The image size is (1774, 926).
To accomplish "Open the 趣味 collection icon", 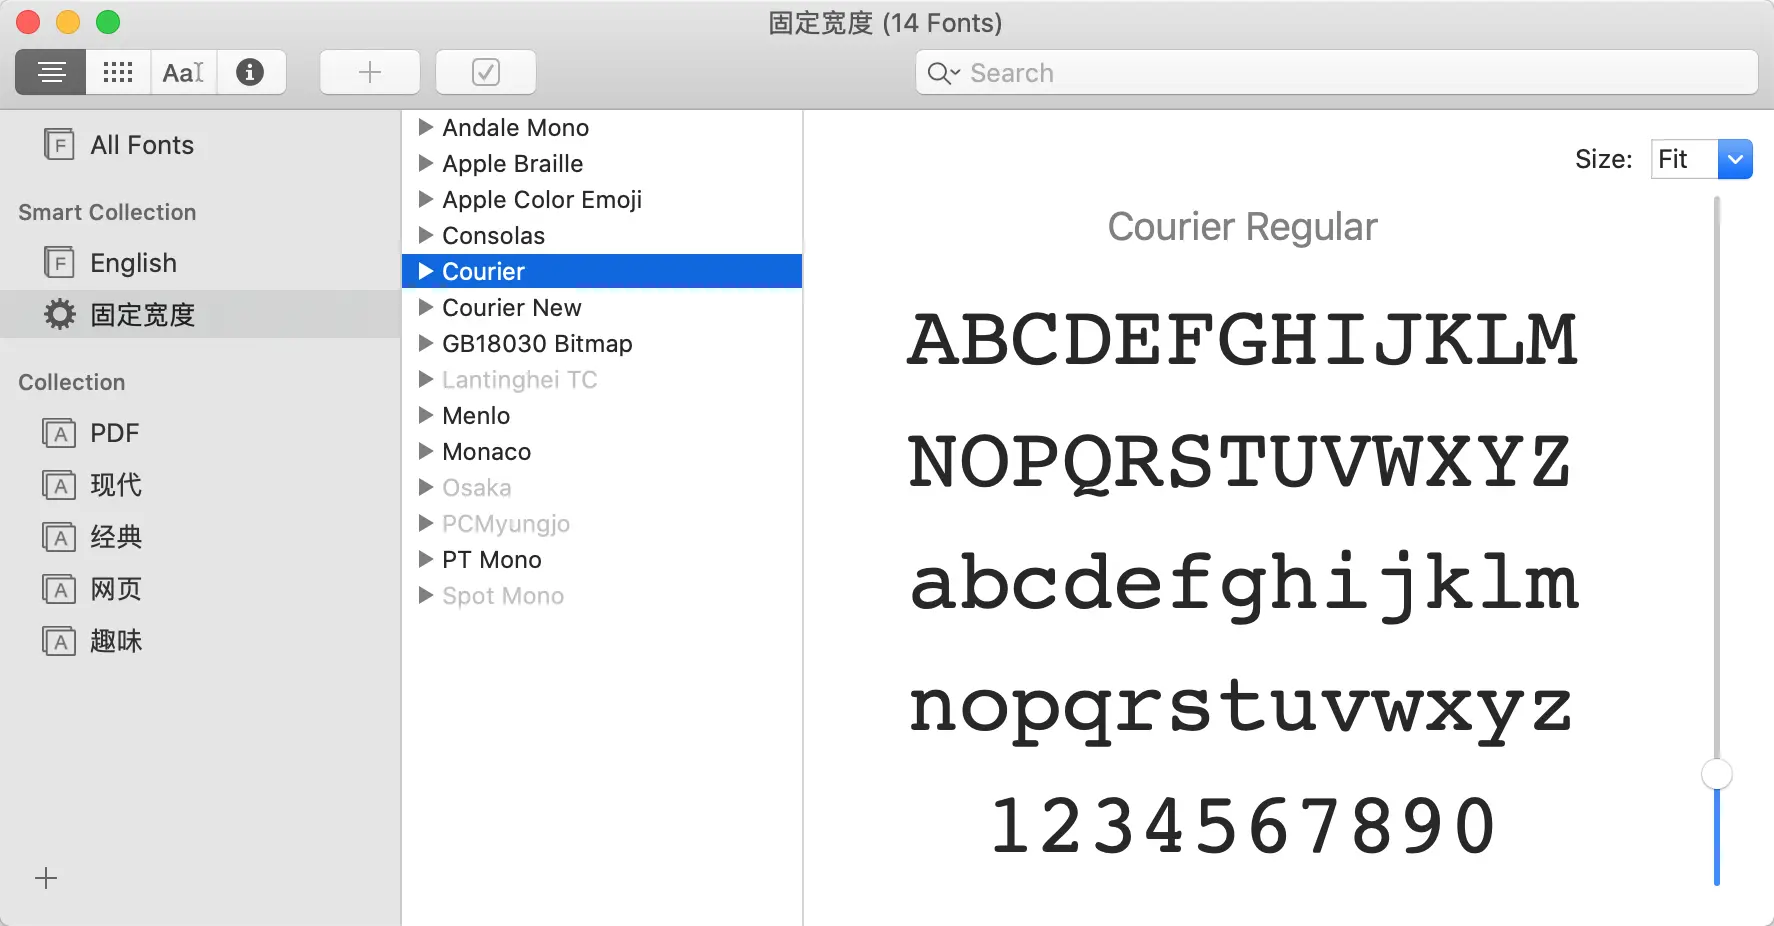I will tap(59, 641).
